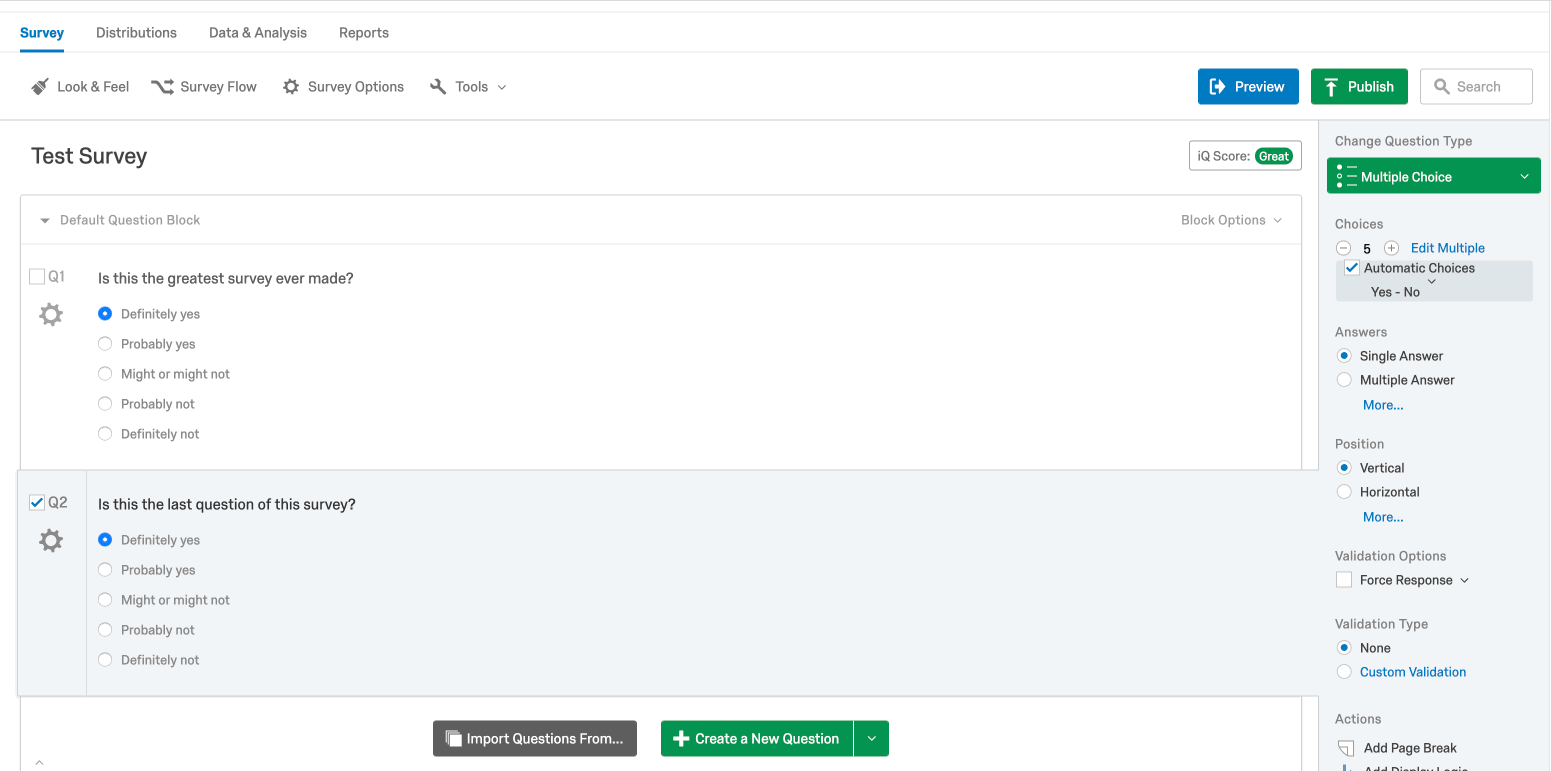Open Create a New Question dropdown arrow
The width and height of the screenshot is (1551, 771).
coord(871,738)
